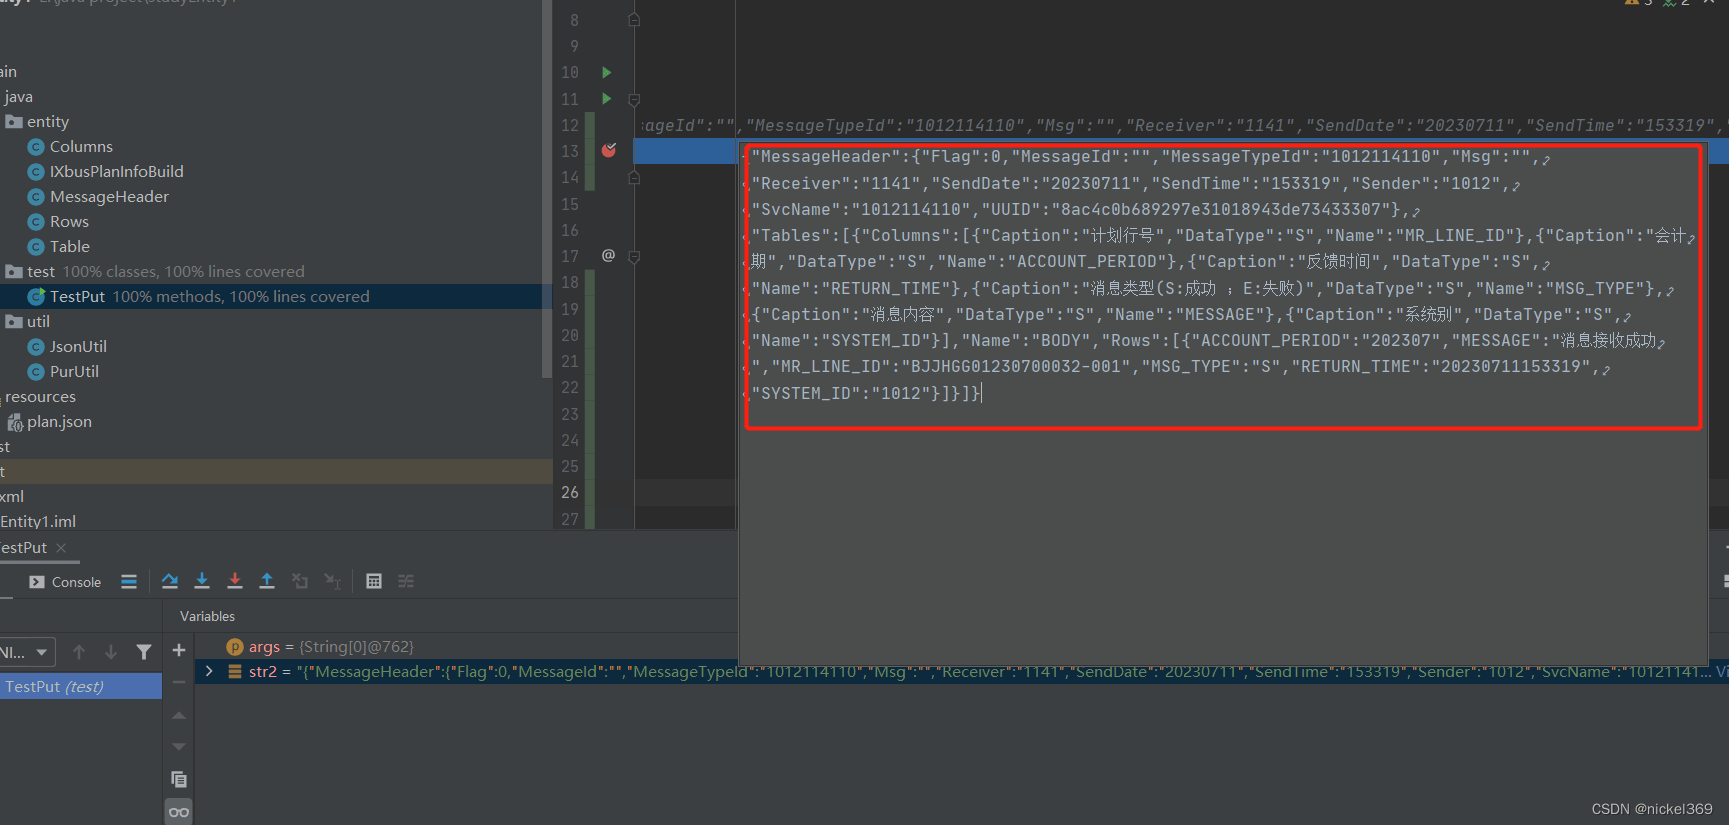
Task: Select plan.json in the project tree
Action: click(x=59, y=422)
